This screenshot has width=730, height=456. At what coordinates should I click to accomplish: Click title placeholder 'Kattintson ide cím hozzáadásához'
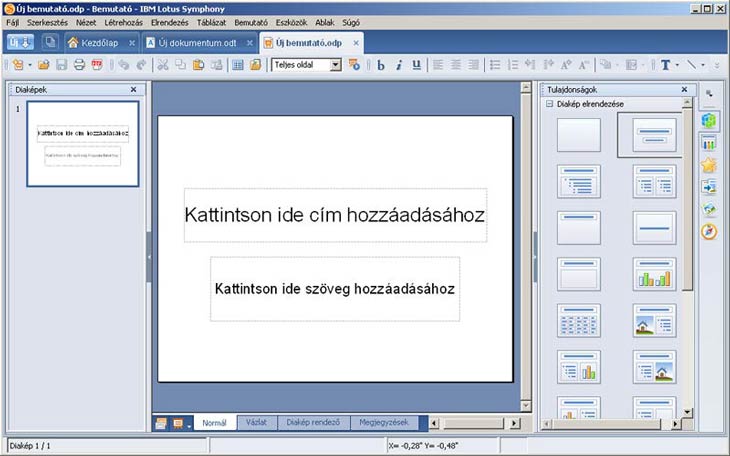coord(335,215)
